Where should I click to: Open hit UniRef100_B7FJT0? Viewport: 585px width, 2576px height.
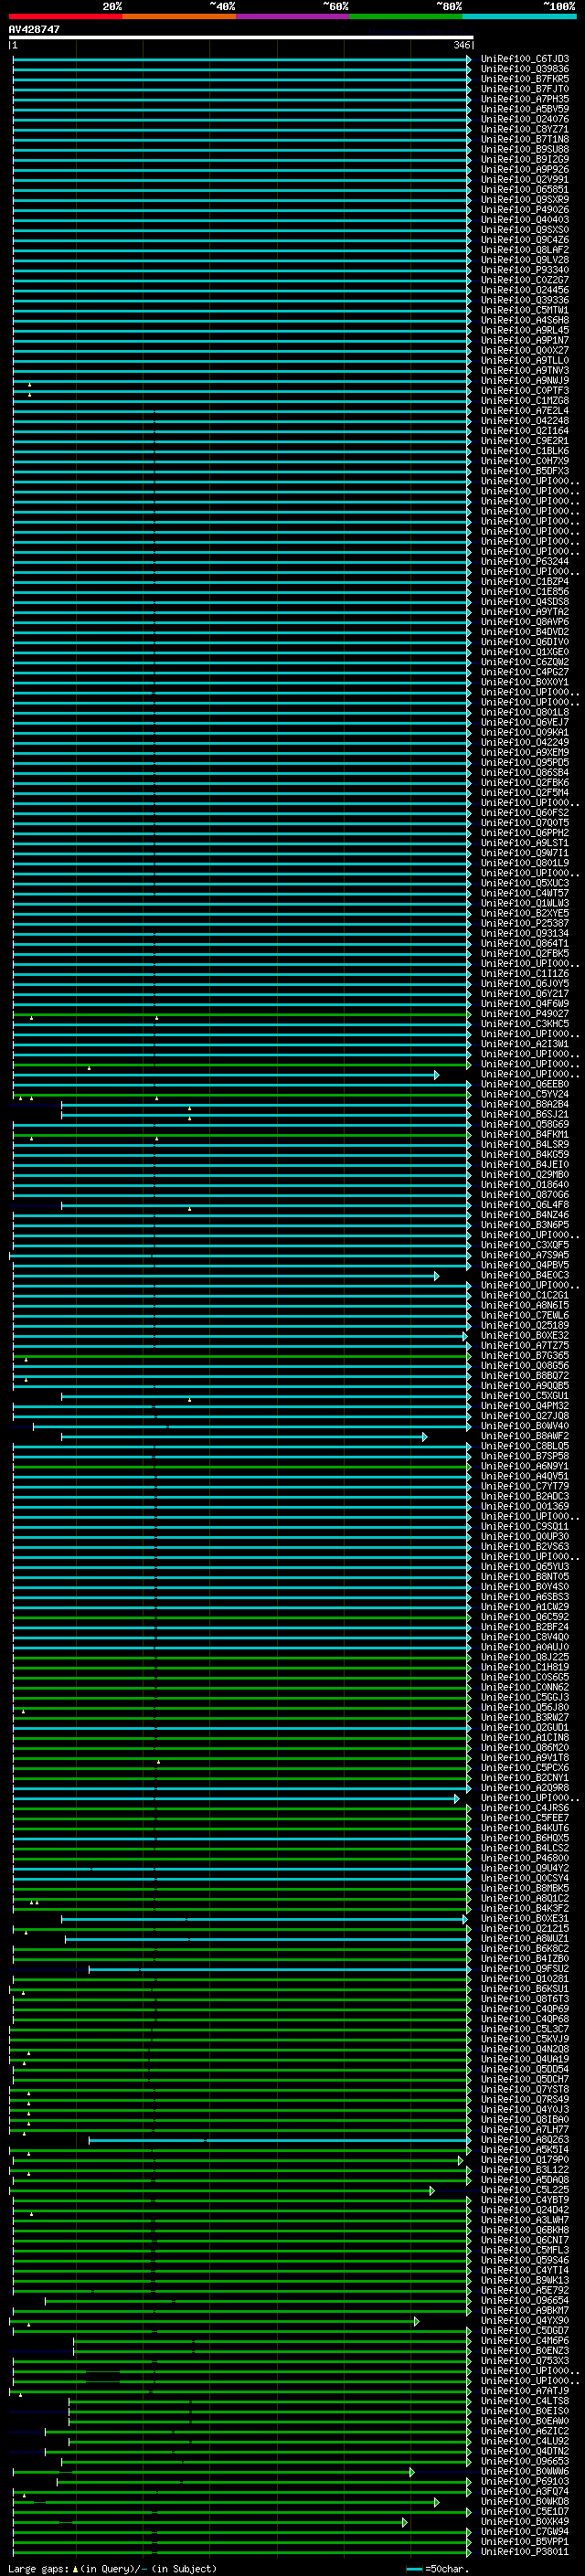[x=525, y=89]
